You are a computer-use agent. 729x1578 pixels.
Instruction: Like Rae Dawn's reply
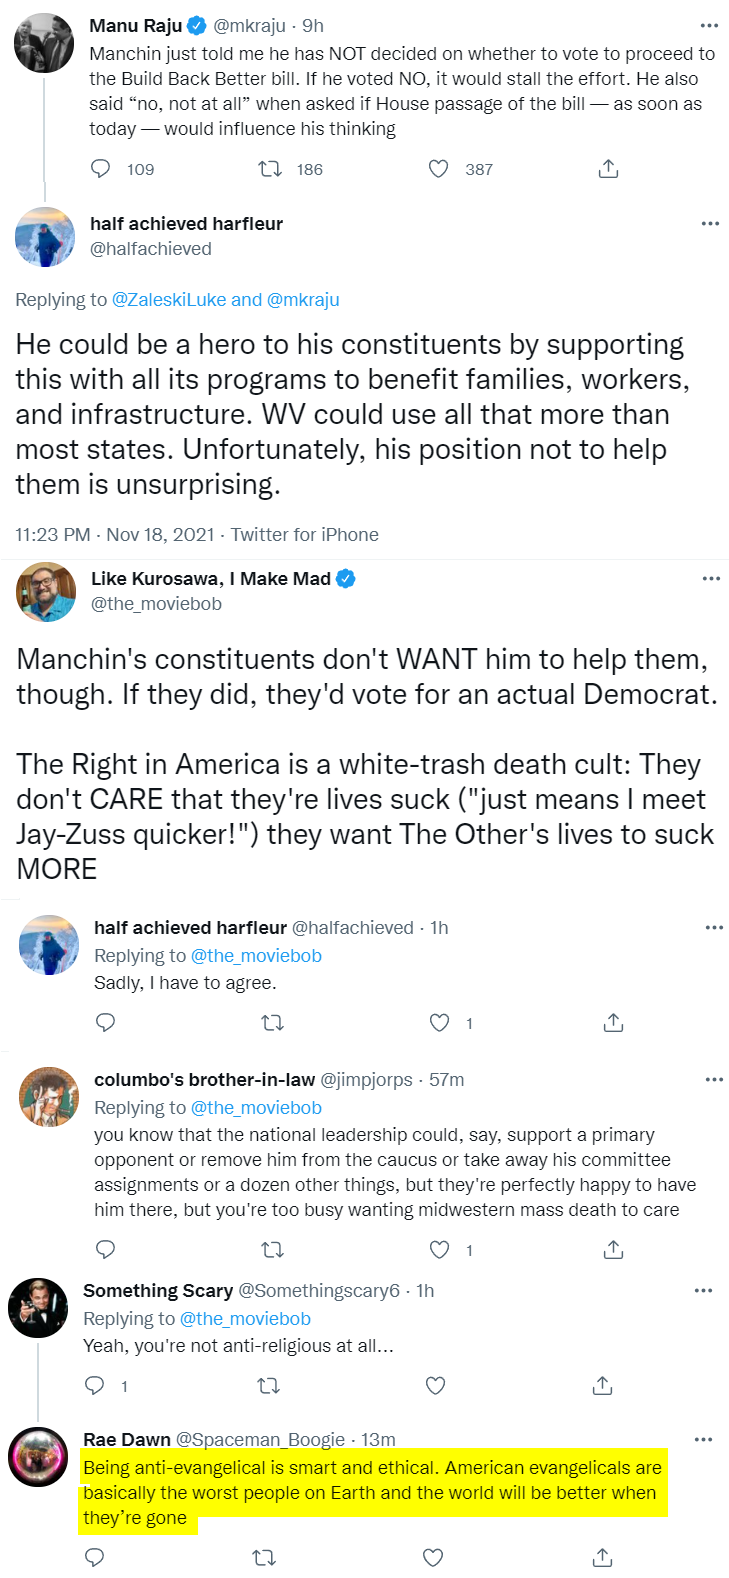[x=433, y=1557]
